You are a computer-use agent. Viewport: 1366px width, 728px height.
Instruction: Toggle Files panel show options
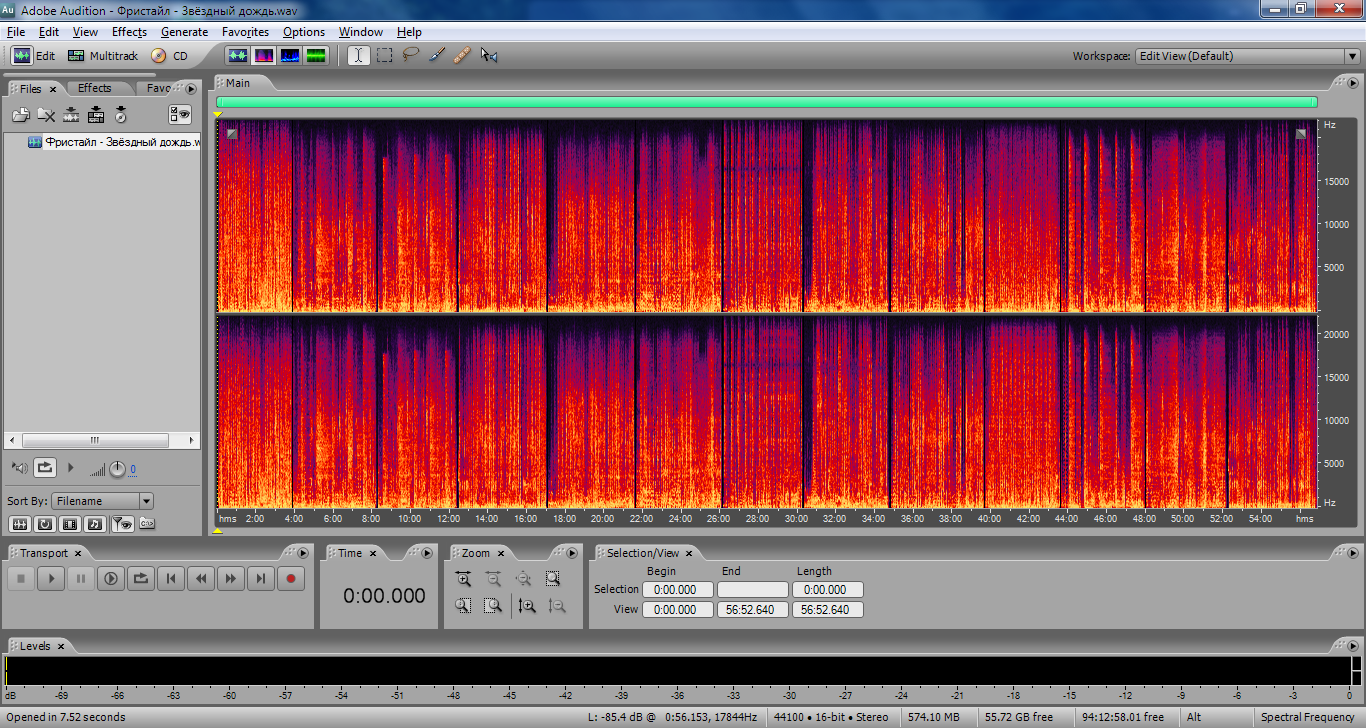pos(180,115)
